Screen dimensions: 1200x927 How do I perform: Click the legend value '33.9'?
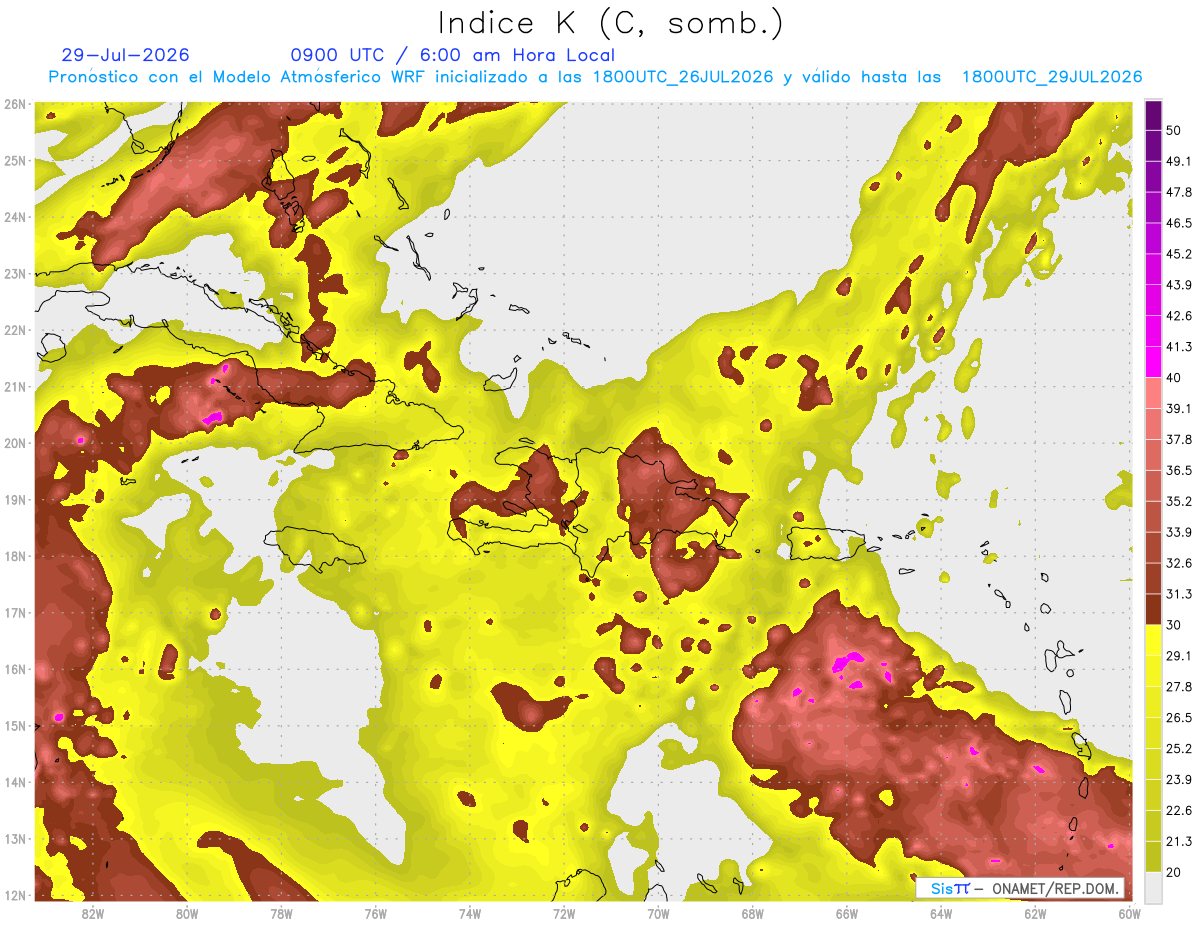(1178, 532)
